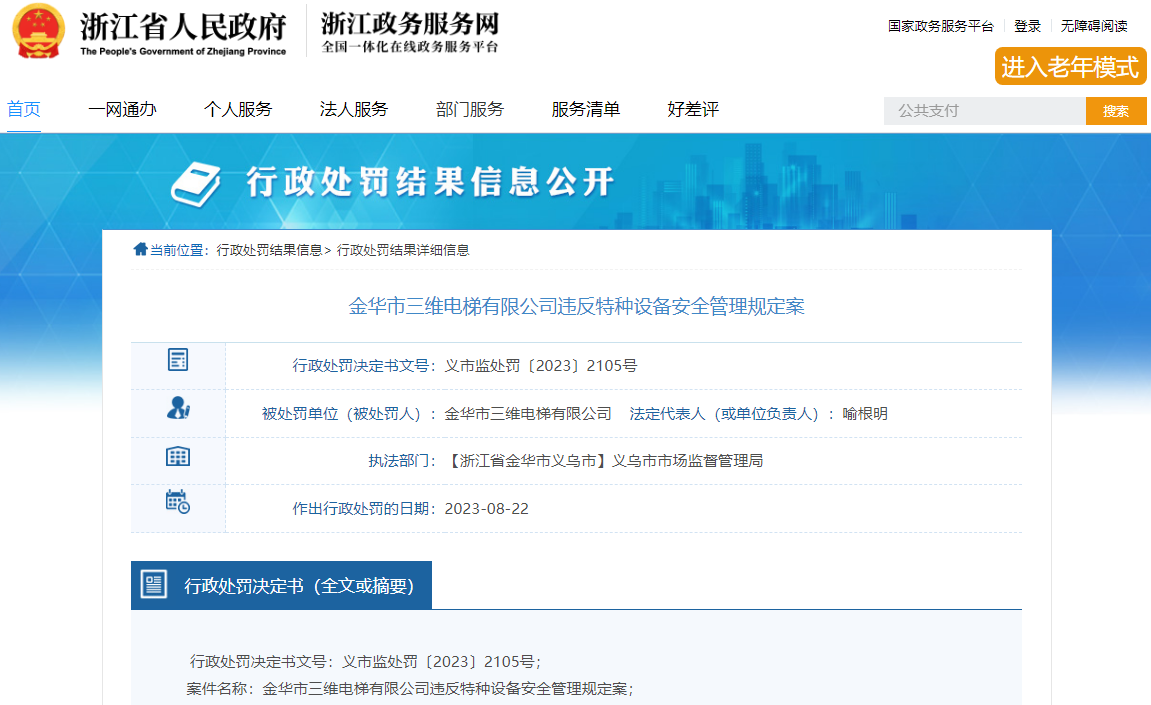
Task: Go to 法人服务 navigation item
Action: tap(354, 110)
